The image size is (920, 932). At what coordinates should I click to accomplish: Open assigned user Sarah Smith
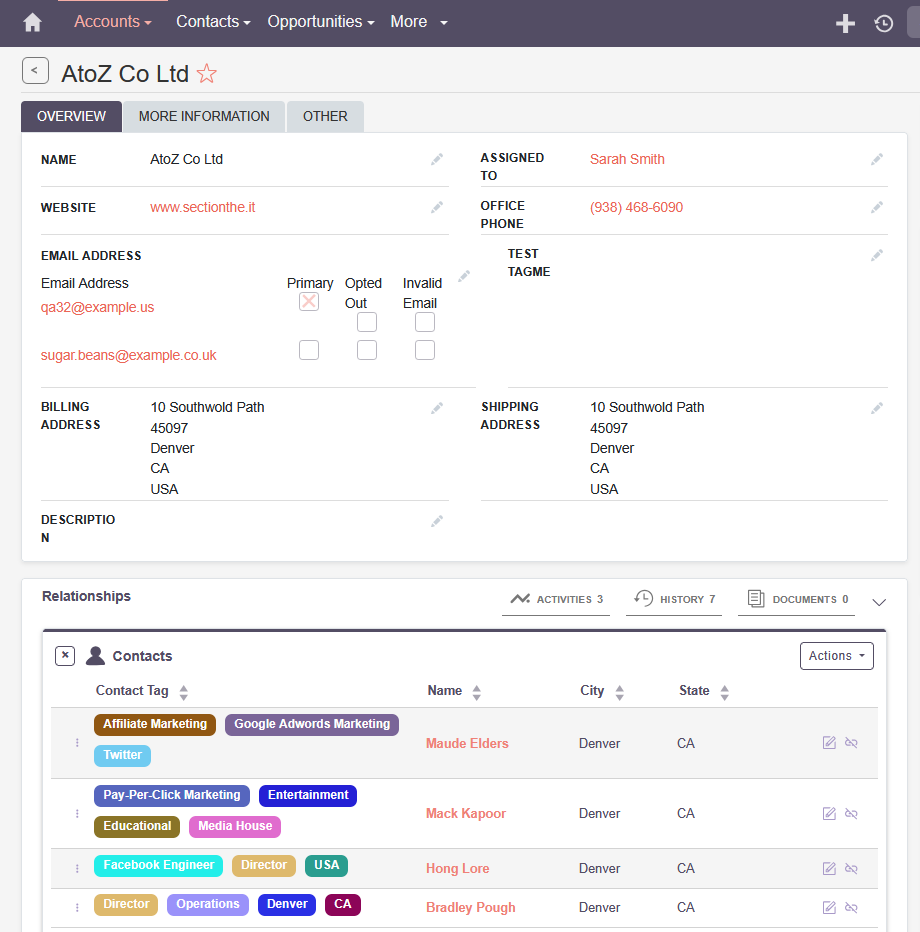click(x=627, y=159)
